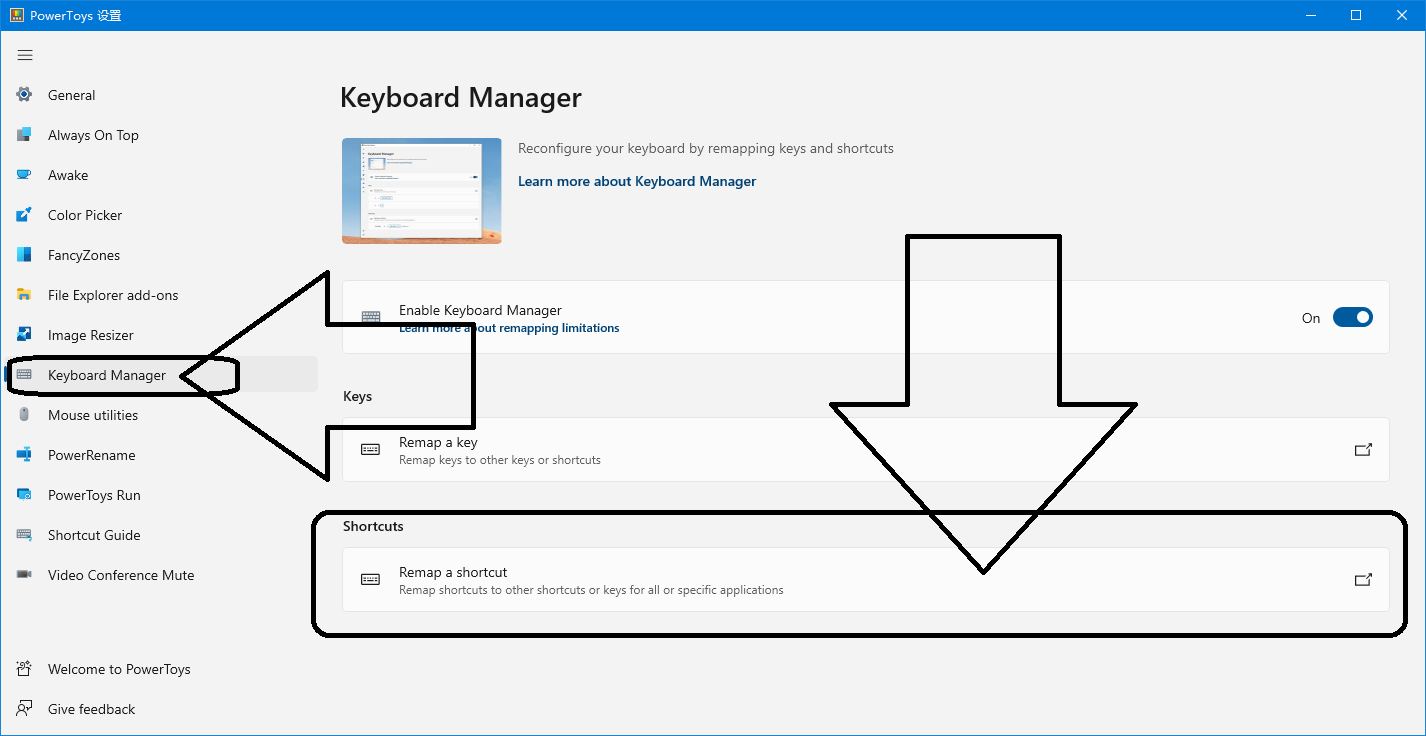Viewport: 1426px width, 736px height.
Task: Click the open-window icon for Remap a key
Action: tap(1362, 450)
